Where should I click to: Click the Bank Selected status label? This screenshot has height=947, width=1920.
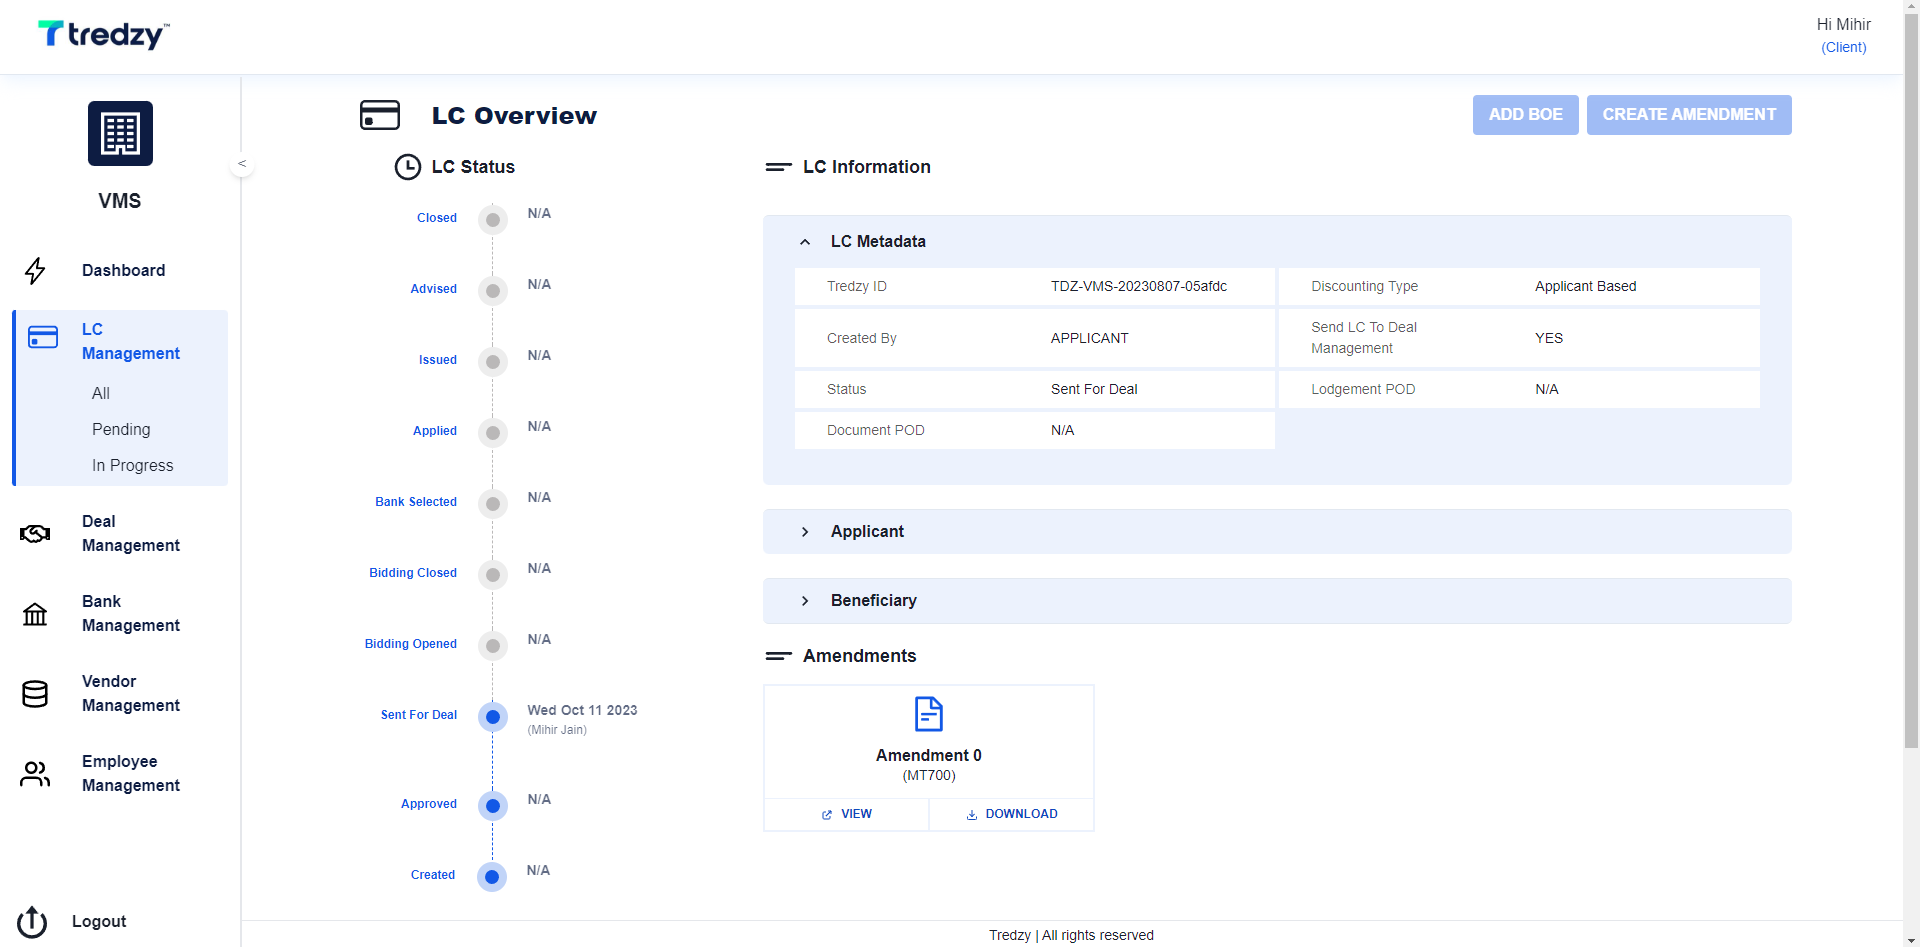pyautogui.click(x=416, y=502)
